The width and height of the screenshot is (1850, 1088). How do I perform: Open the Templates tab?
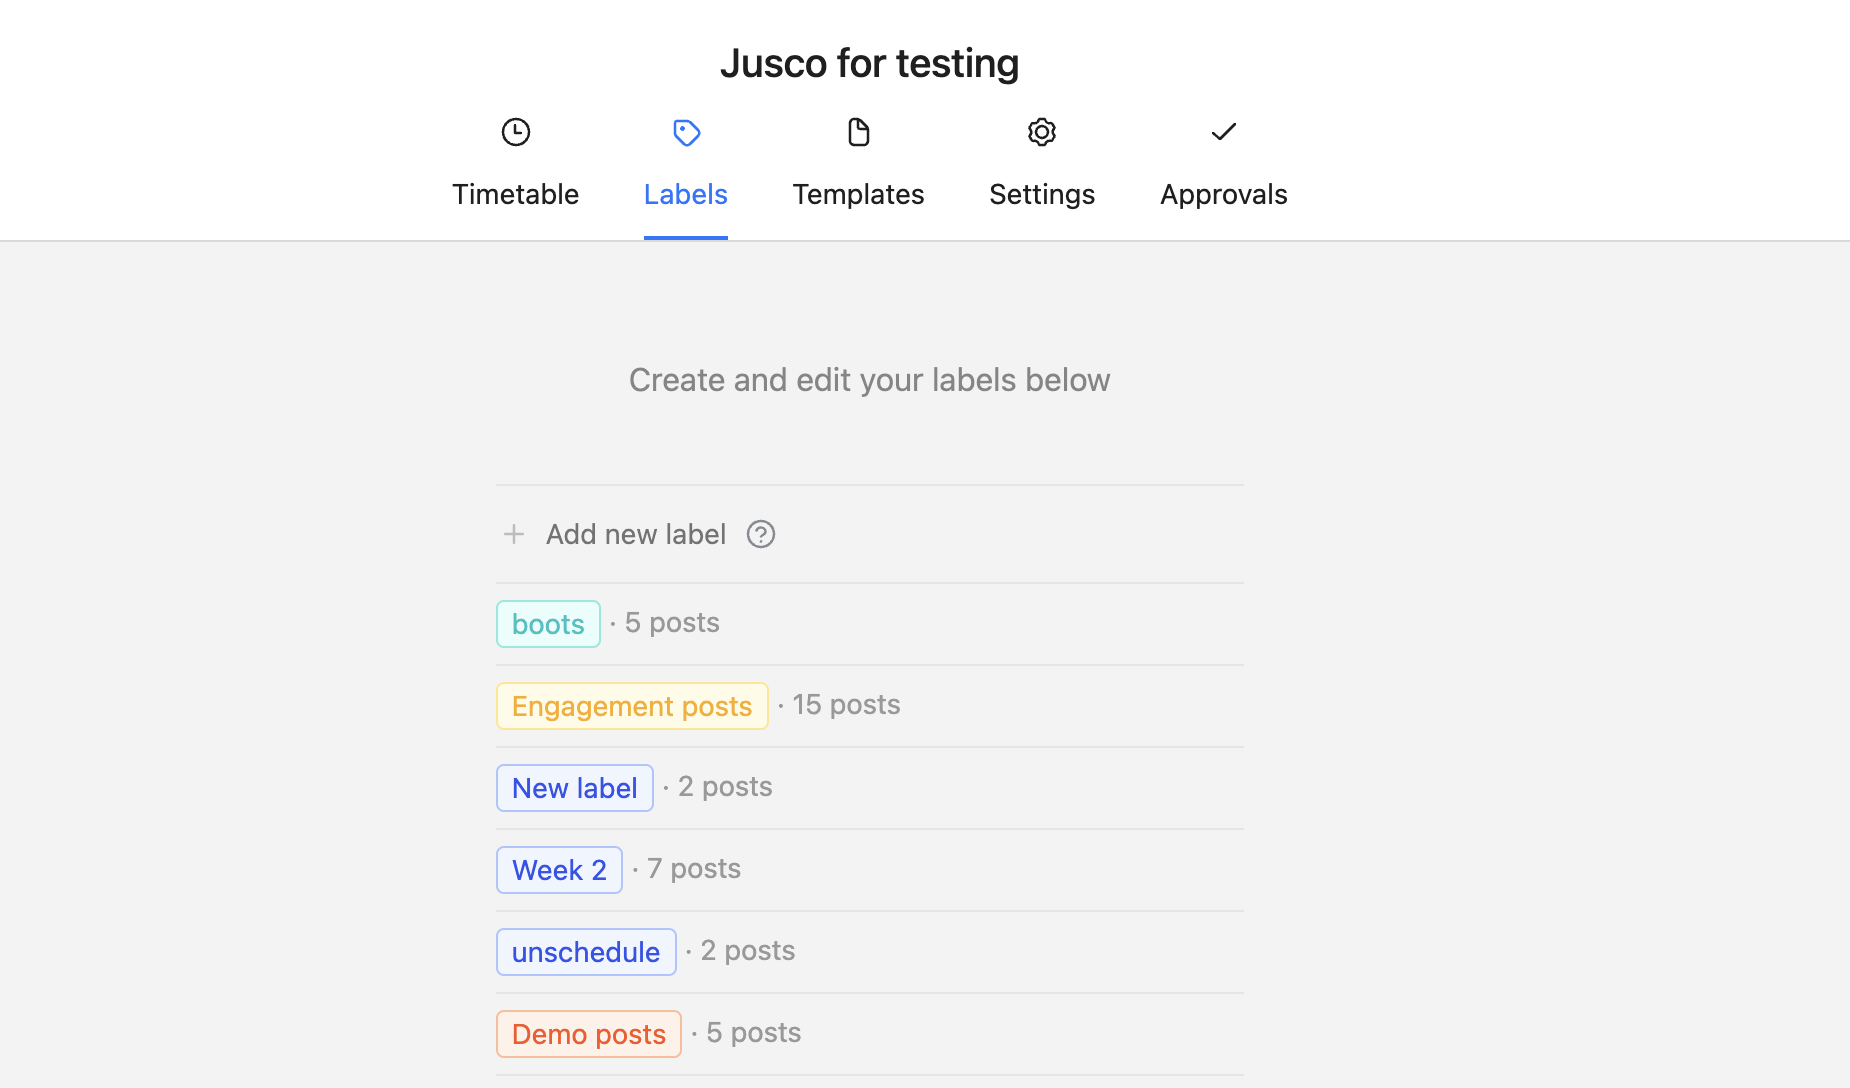coord(858,194)
